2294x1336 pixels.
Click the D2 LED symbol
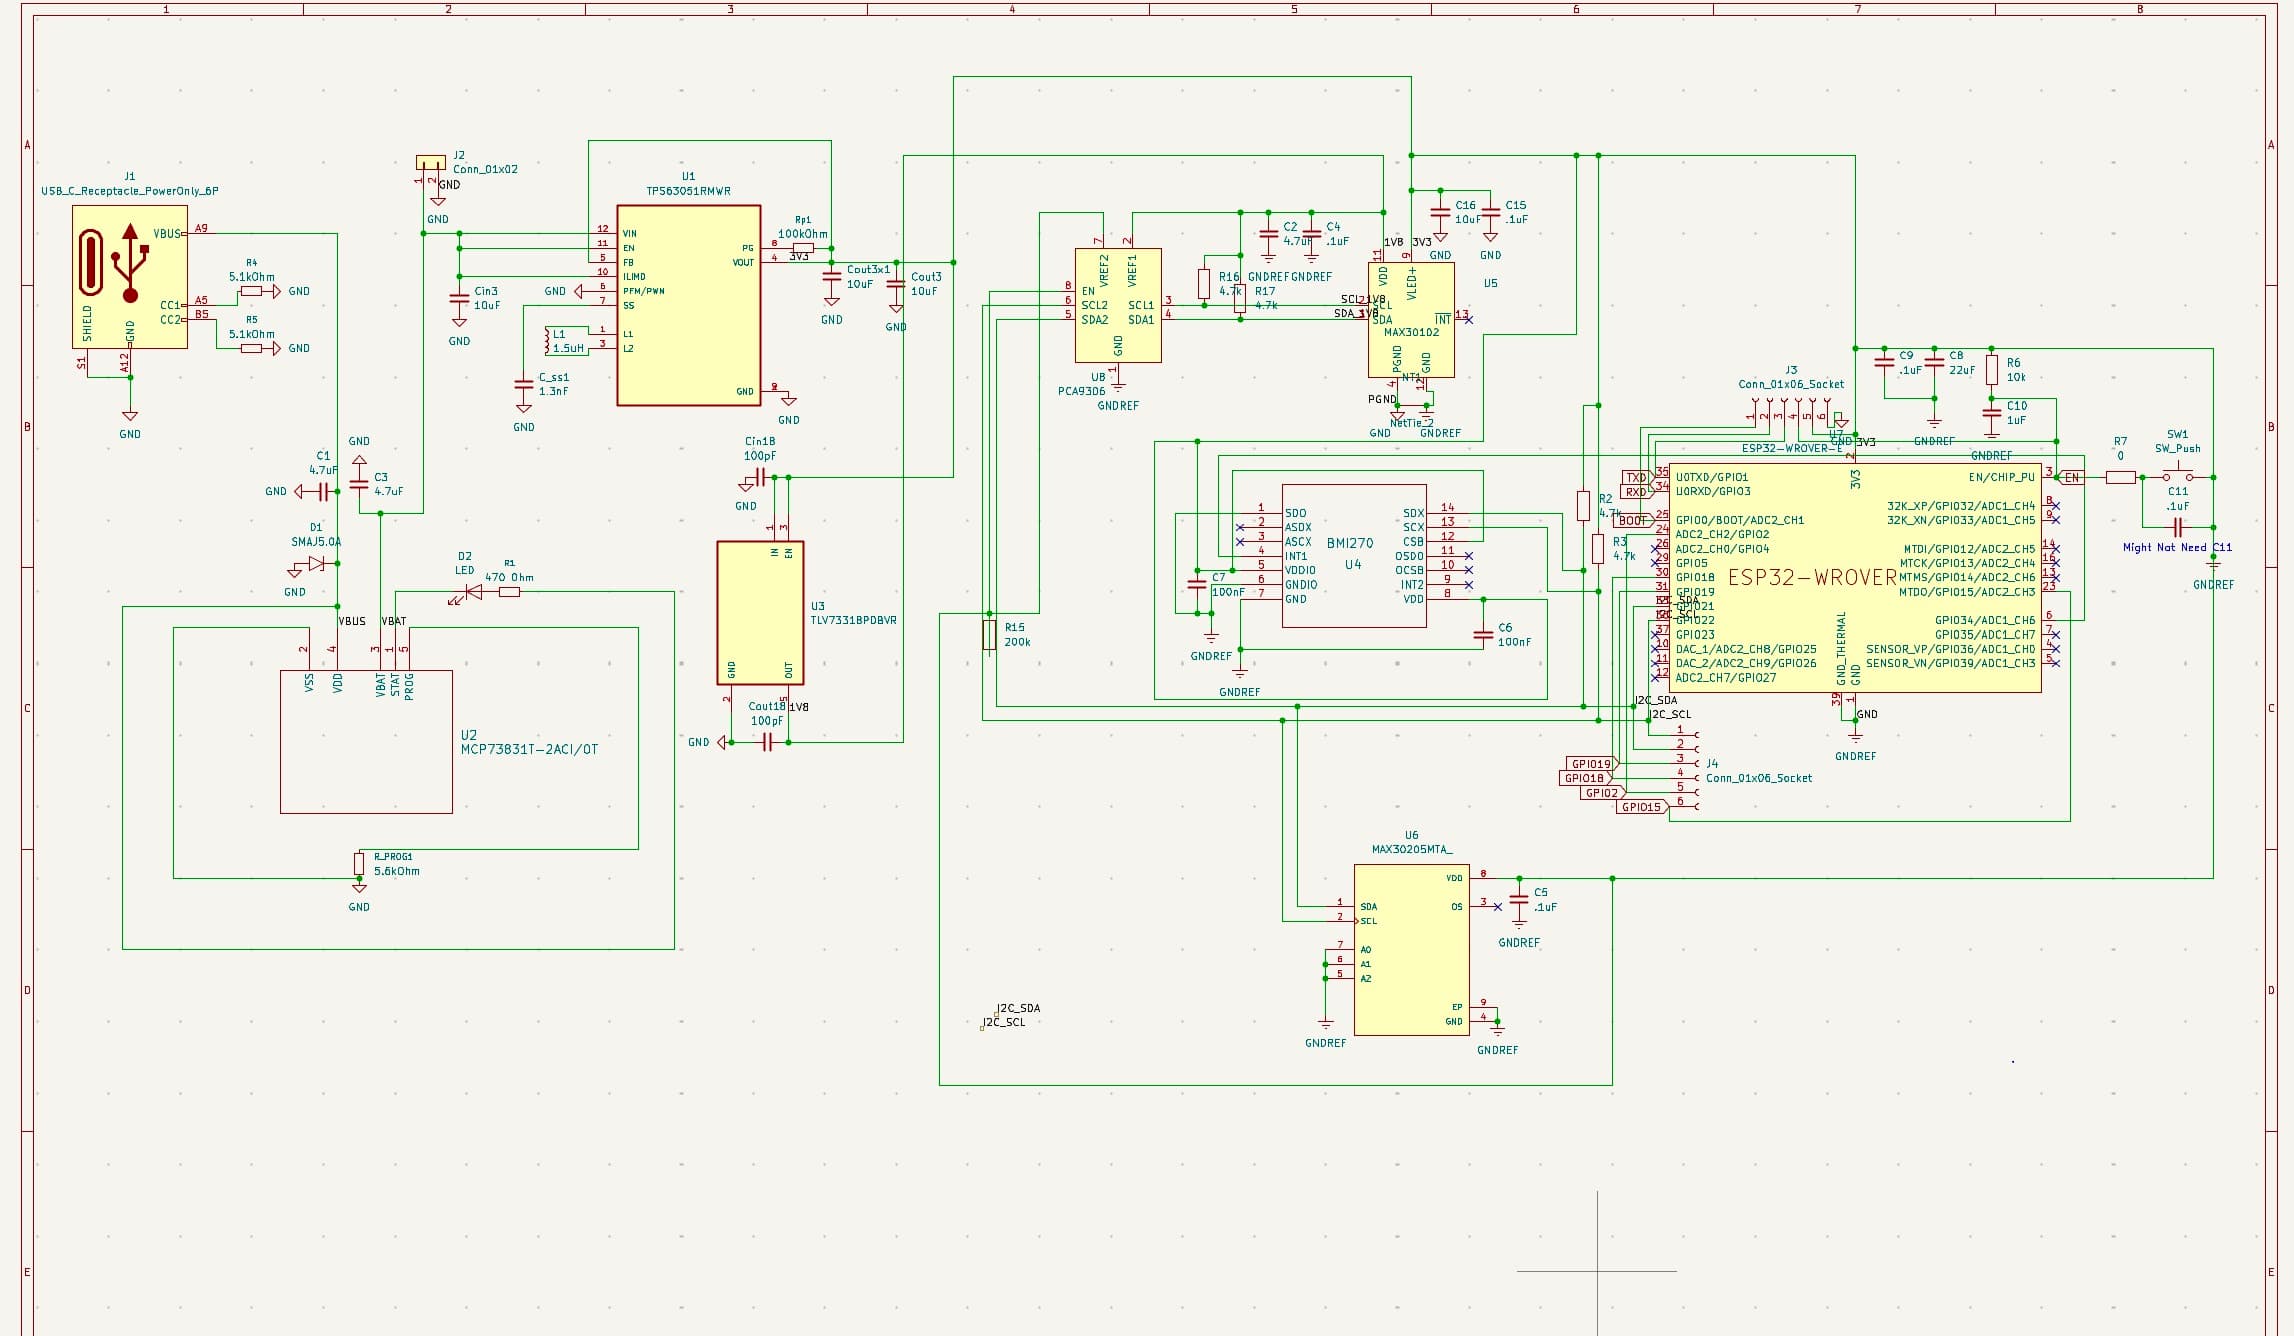[473, 592]
